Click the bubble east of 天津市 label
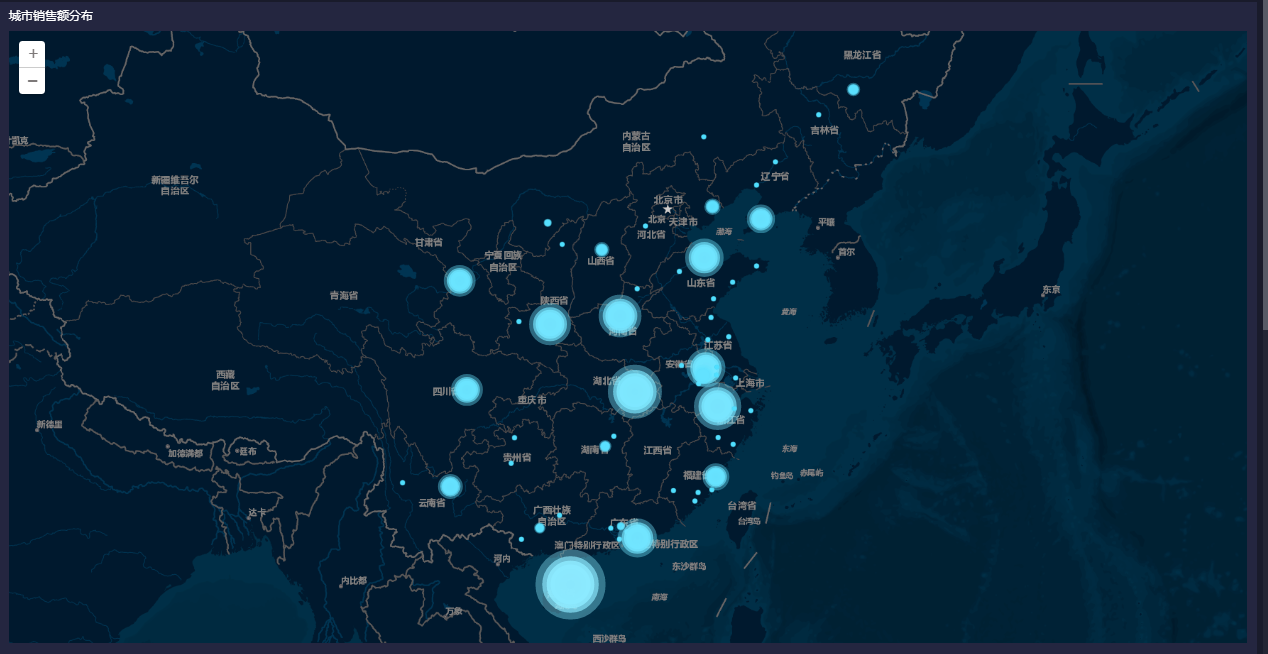This screenshot has width=1268, height=654. [712, 206]
